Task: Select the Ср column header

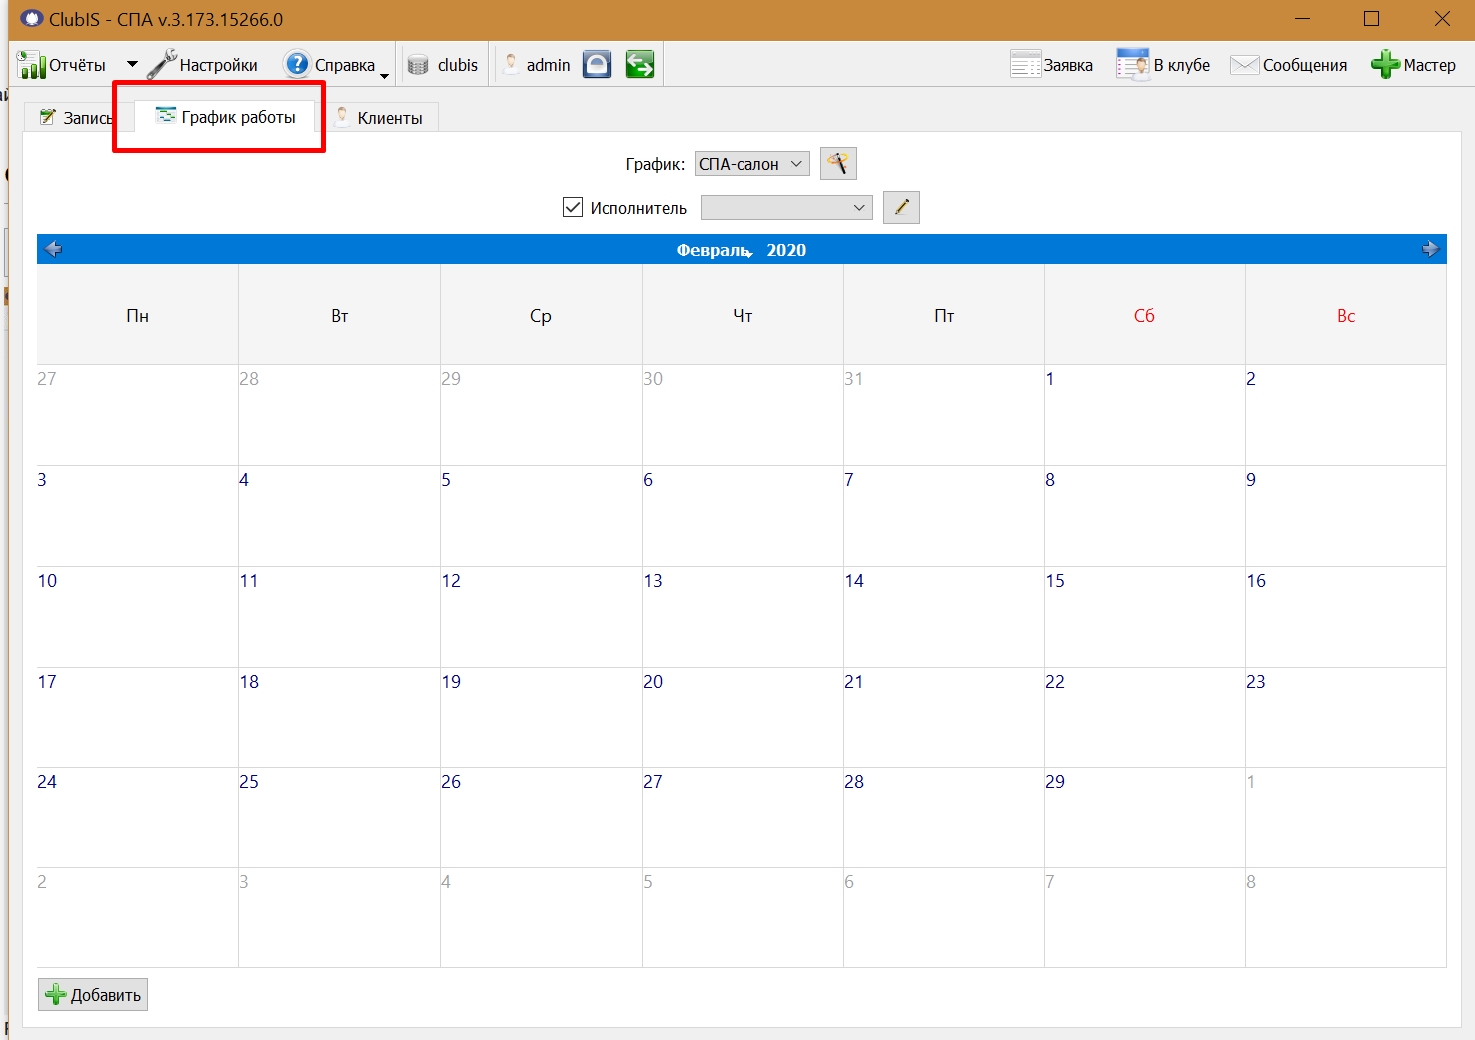Action: 541,315
